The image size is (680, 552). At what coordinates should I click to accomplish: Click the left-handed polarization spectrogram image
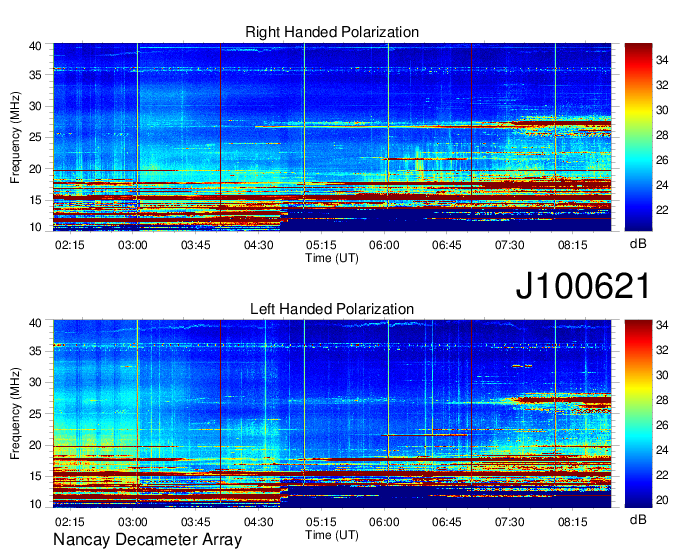pyautogui.click(x=332, y=413)
